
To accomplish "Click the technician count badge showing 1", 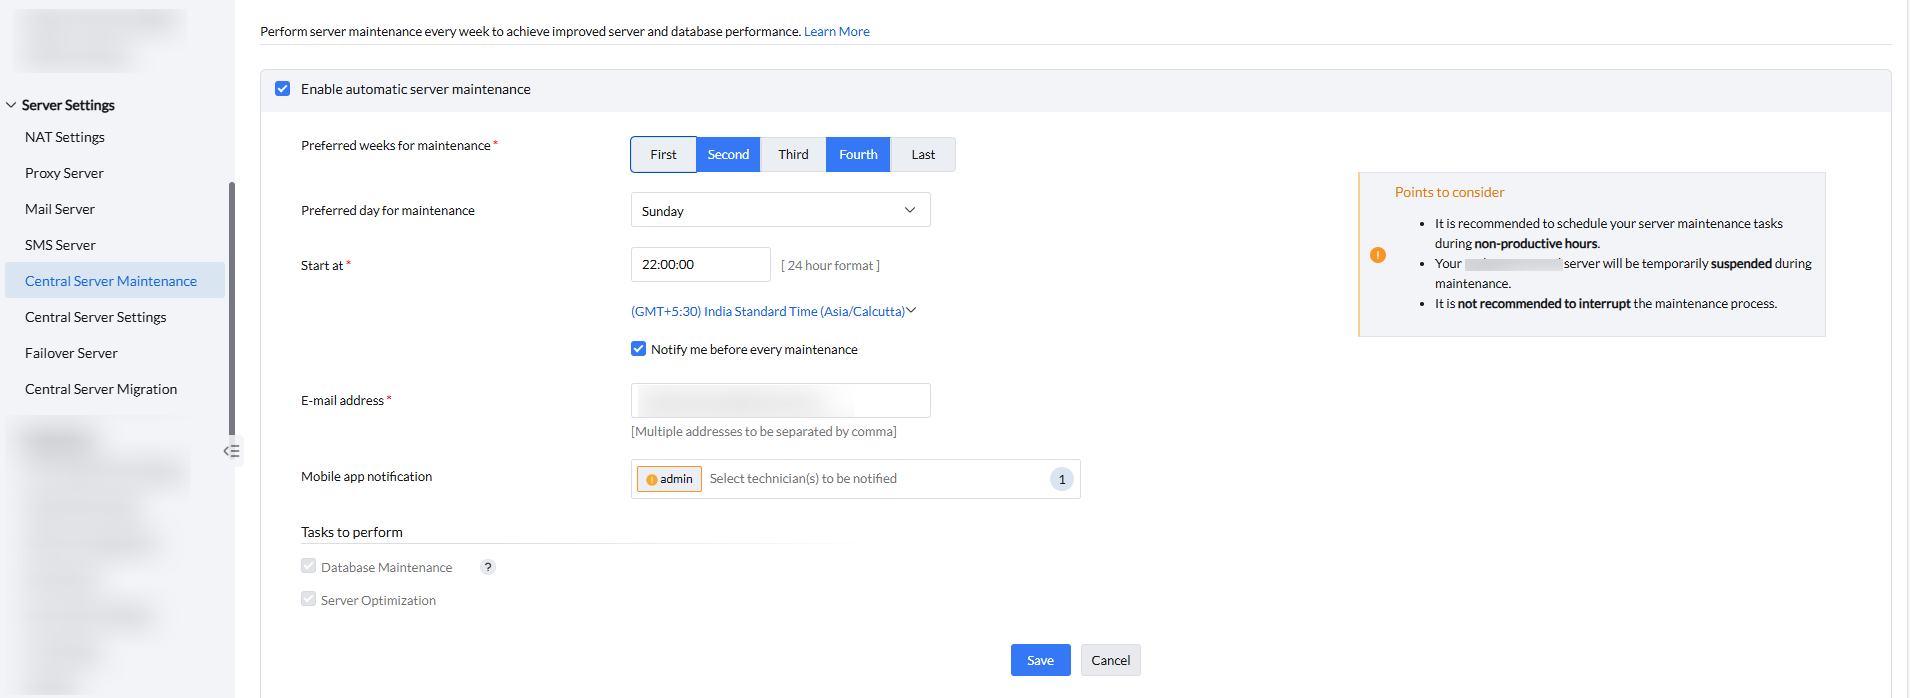I will coord(1061,479).
